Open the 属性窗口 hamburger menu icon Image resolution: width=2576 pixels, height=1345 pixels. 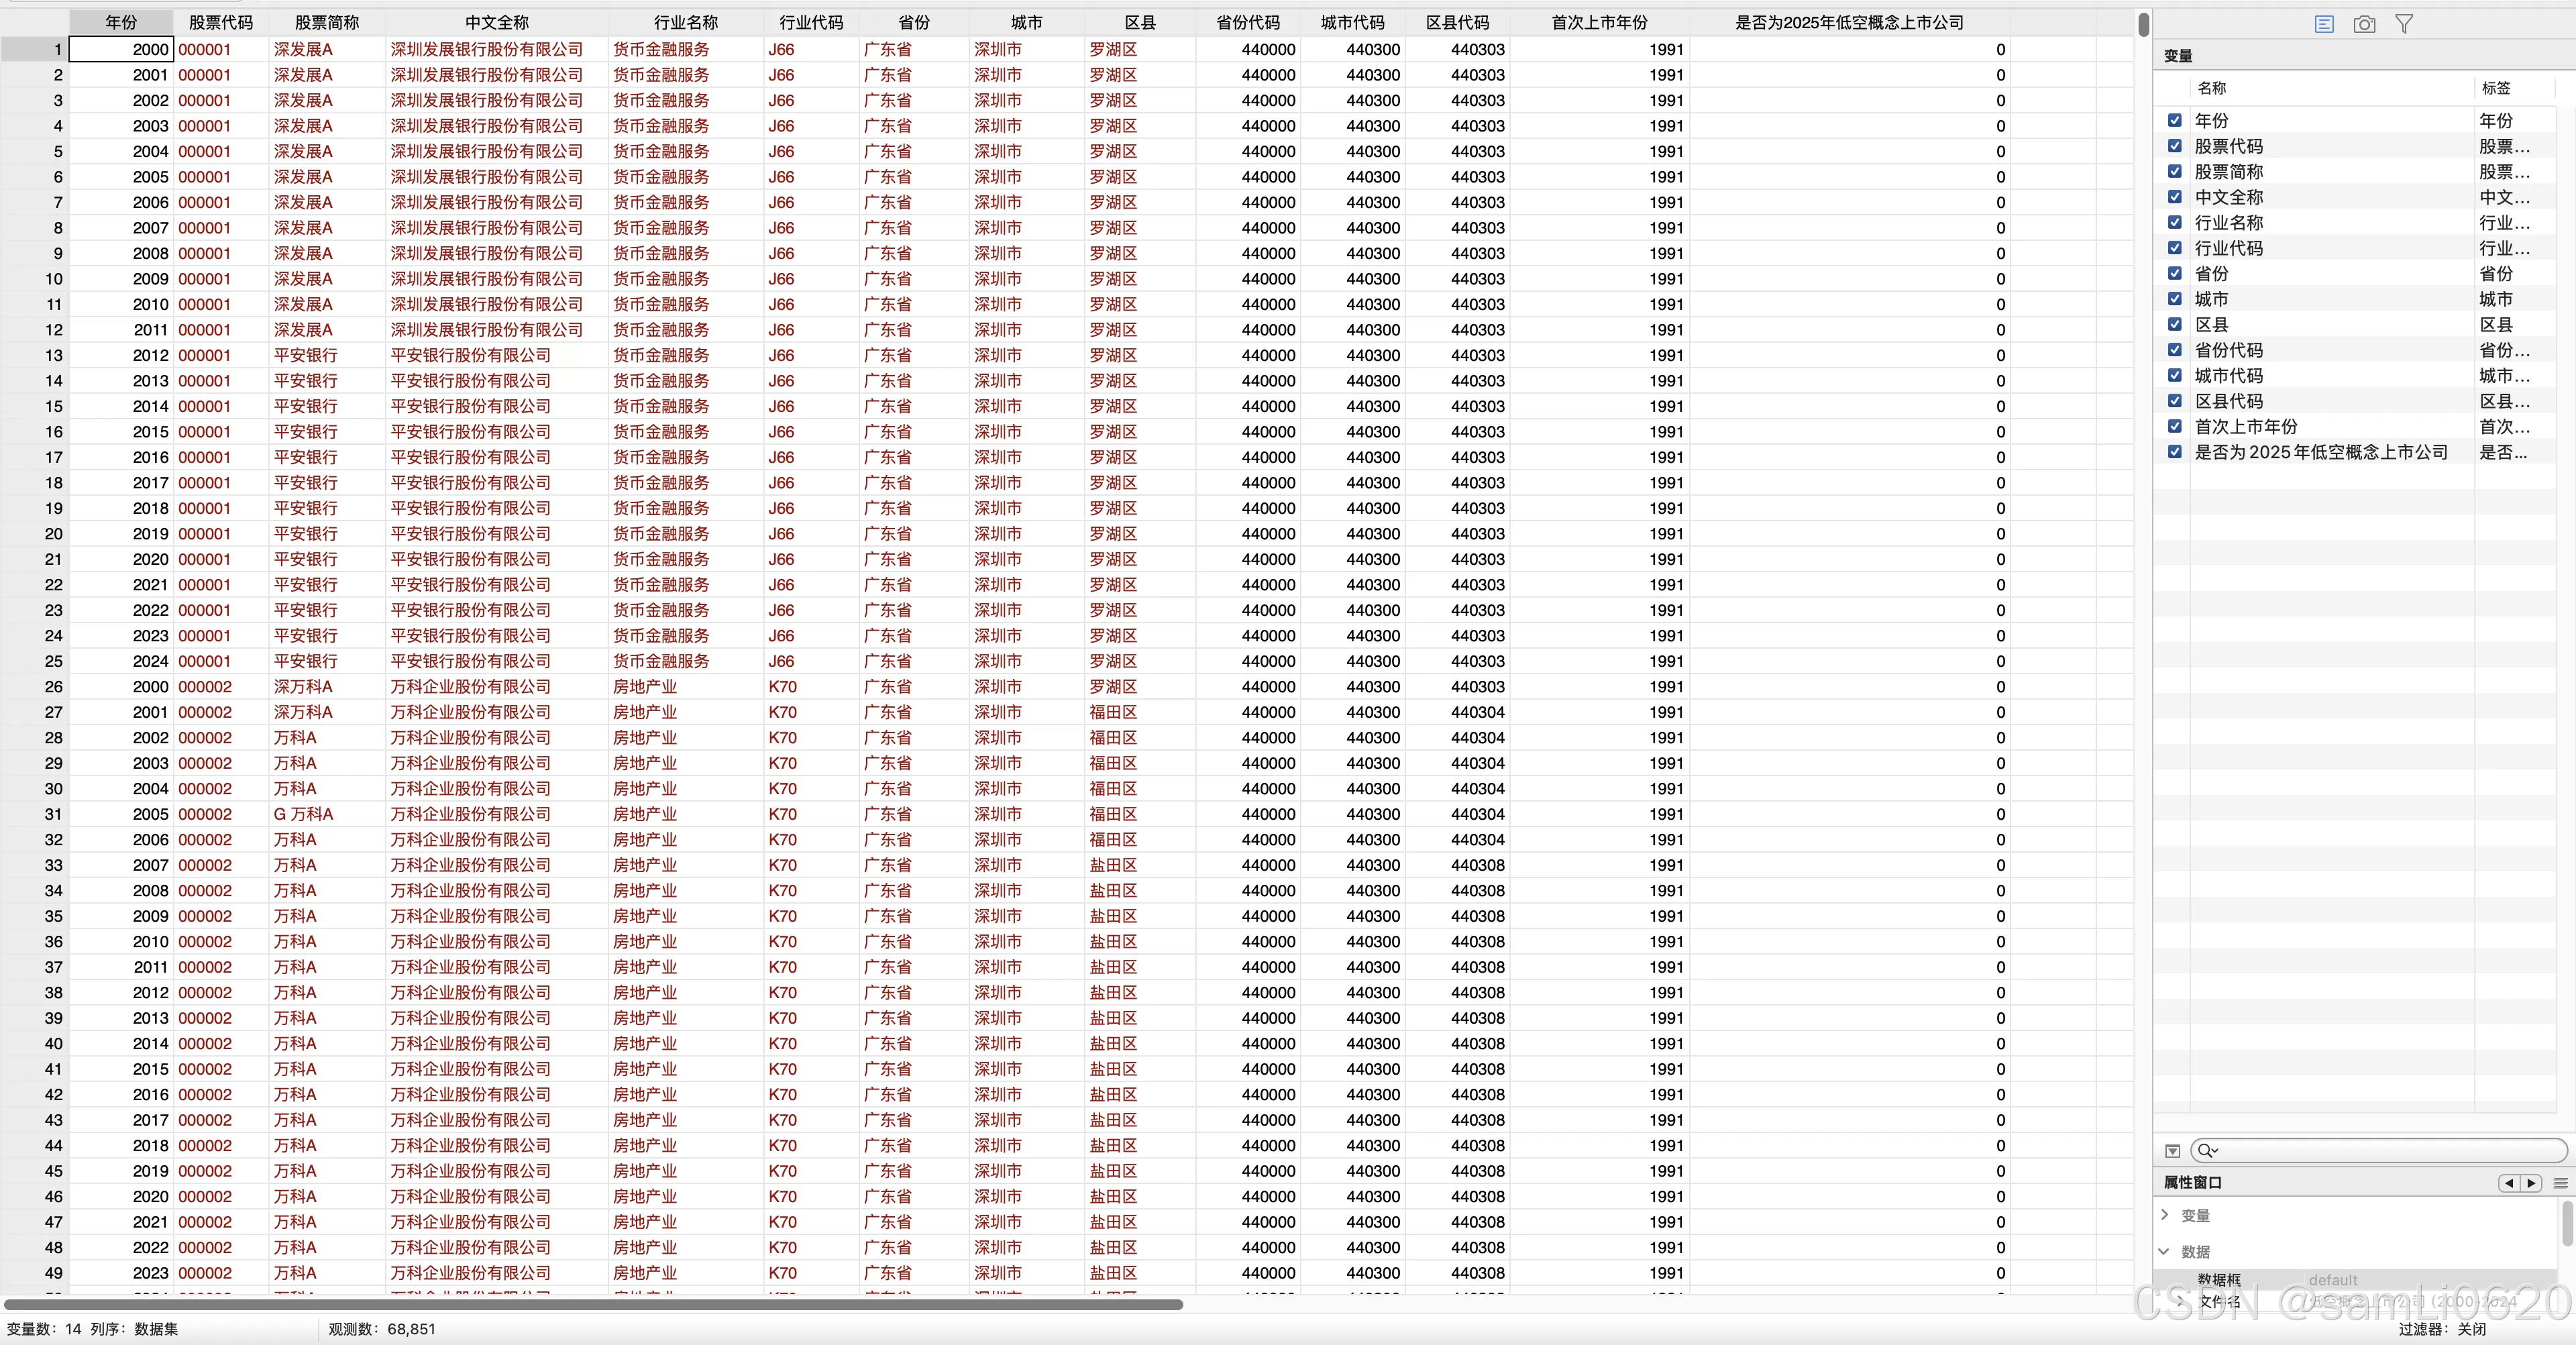pyautogui.click(x=2560, y=1183)
